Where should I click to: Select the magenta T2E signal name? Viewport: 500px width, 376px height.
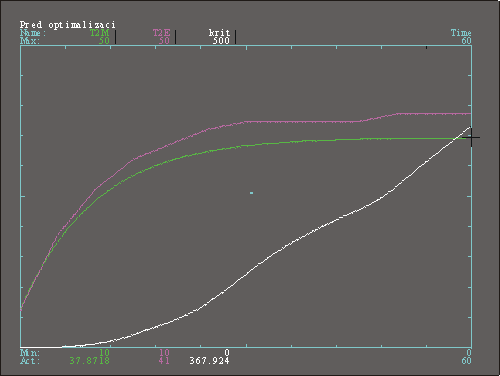tap(161, 33)
